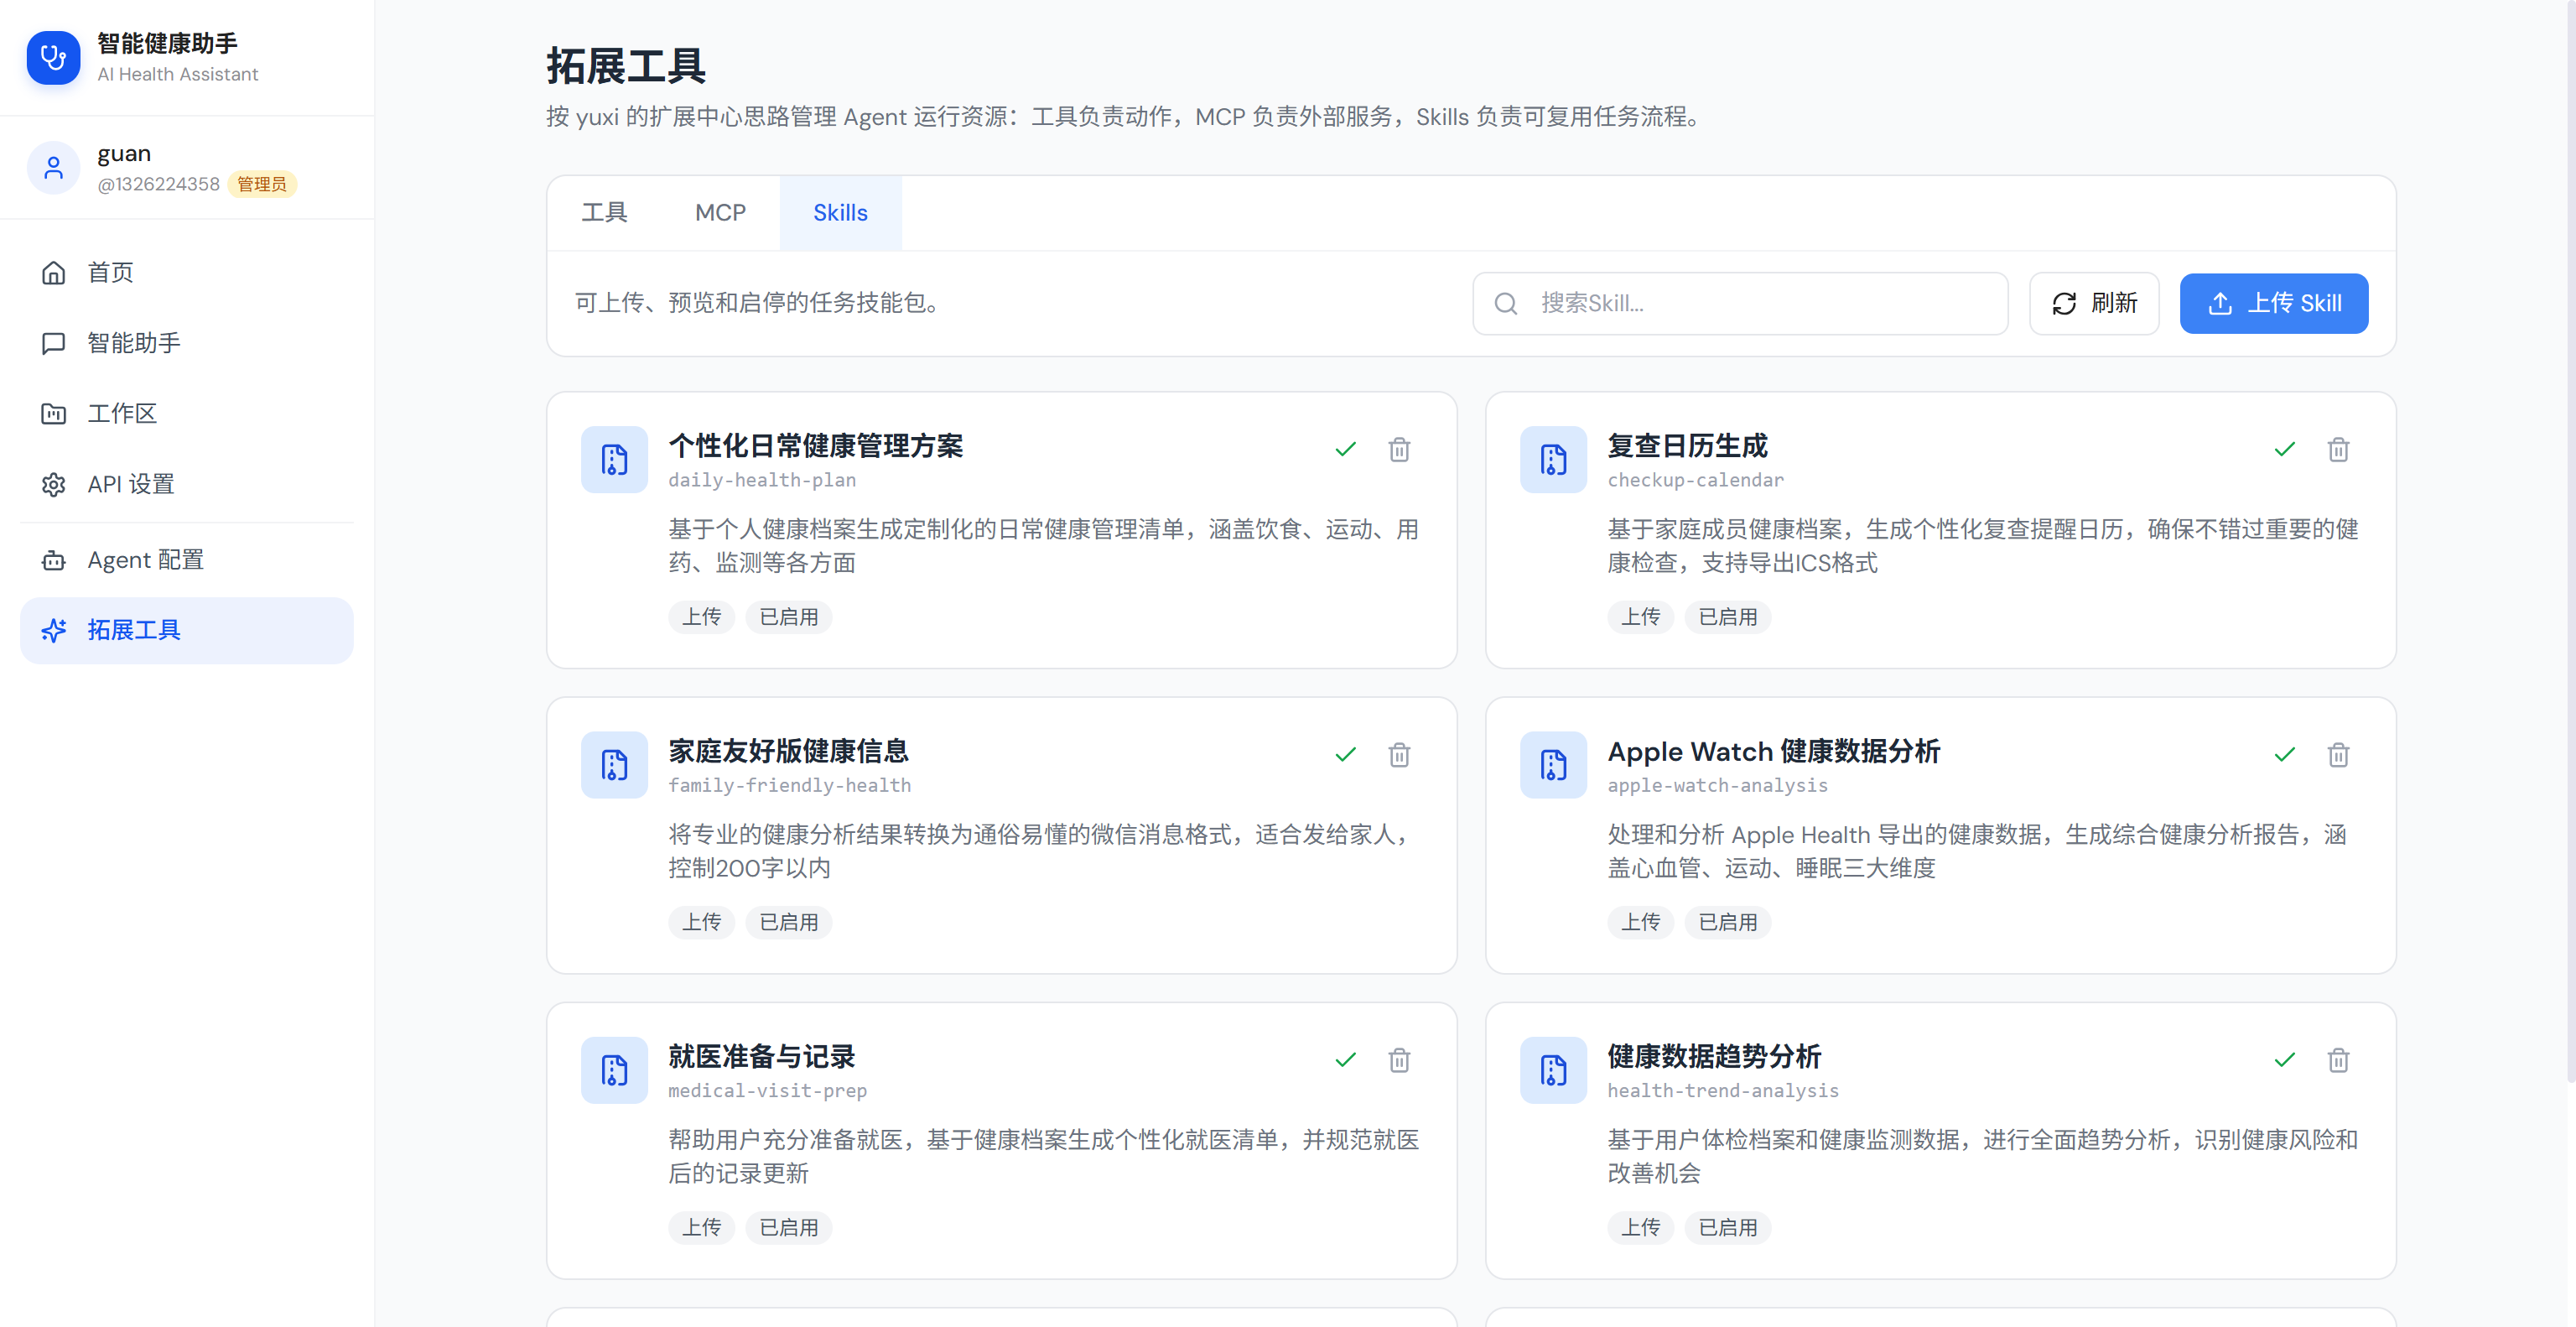Switch to the MCP tab
Image resolution: width=2576 pixels, height=1327 pixels.
pyautogui.click(x=720, y=213)
